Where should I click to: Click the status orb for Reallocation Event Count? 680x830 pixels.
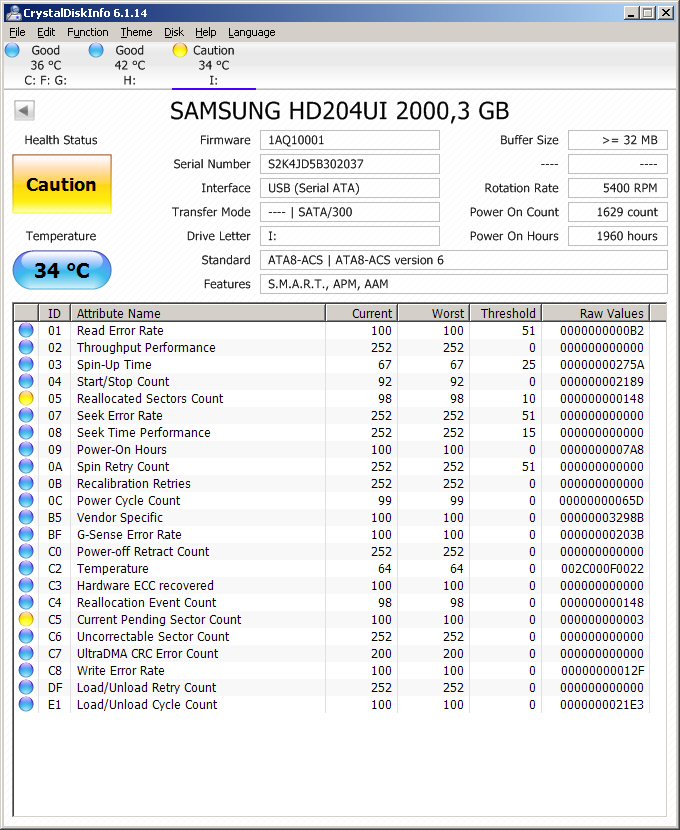tap(26, 602)
